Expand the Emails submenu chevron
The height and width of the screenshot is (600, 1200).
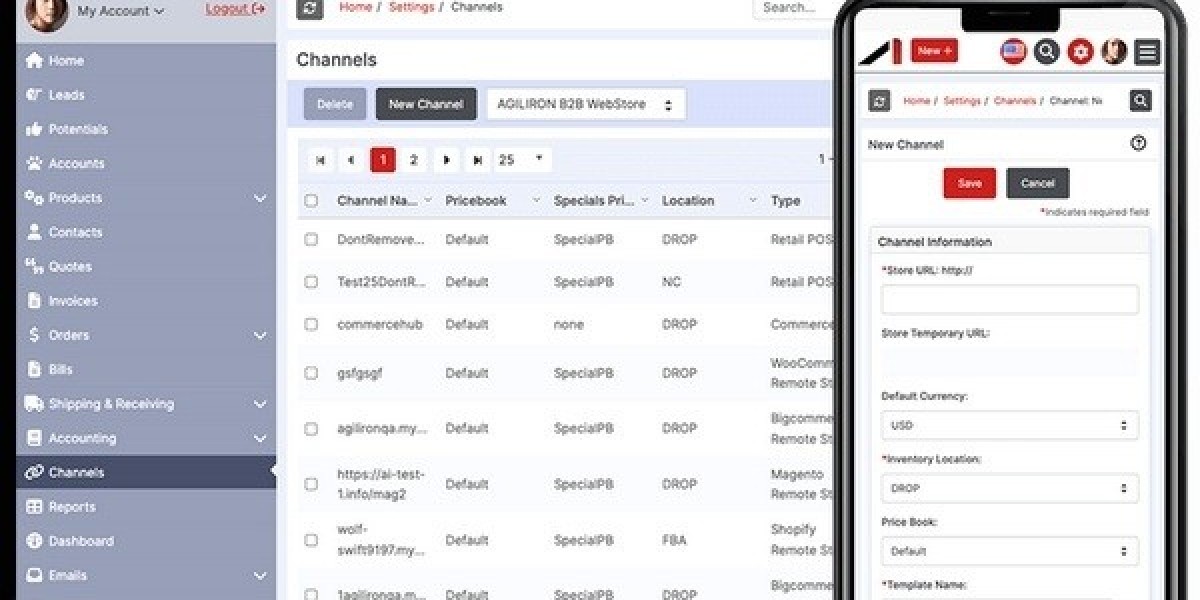(260, 576)
